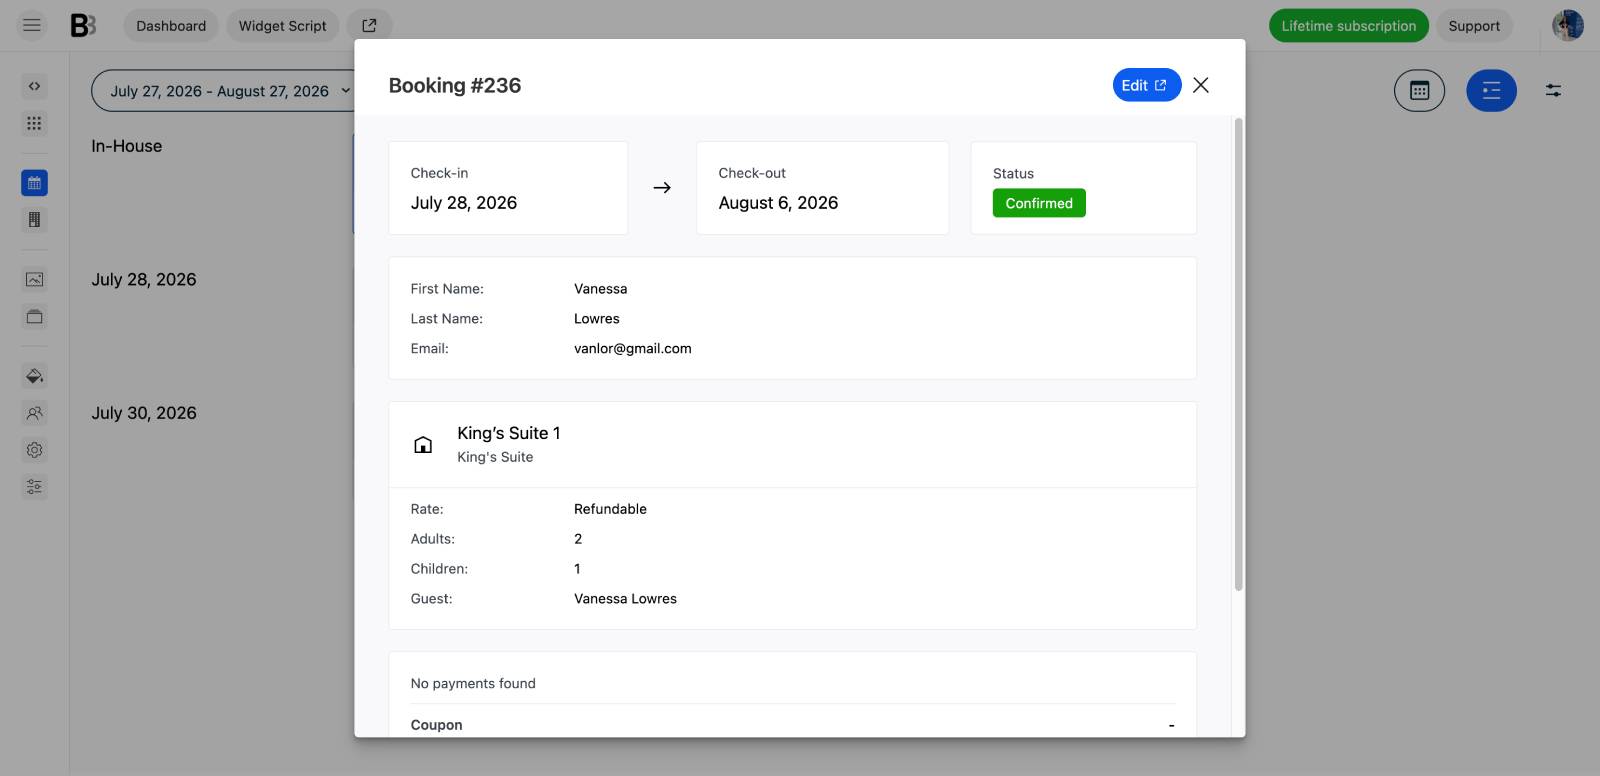Open the grid apps sidebar icon
1600x776 pixels.
(34, 123)
